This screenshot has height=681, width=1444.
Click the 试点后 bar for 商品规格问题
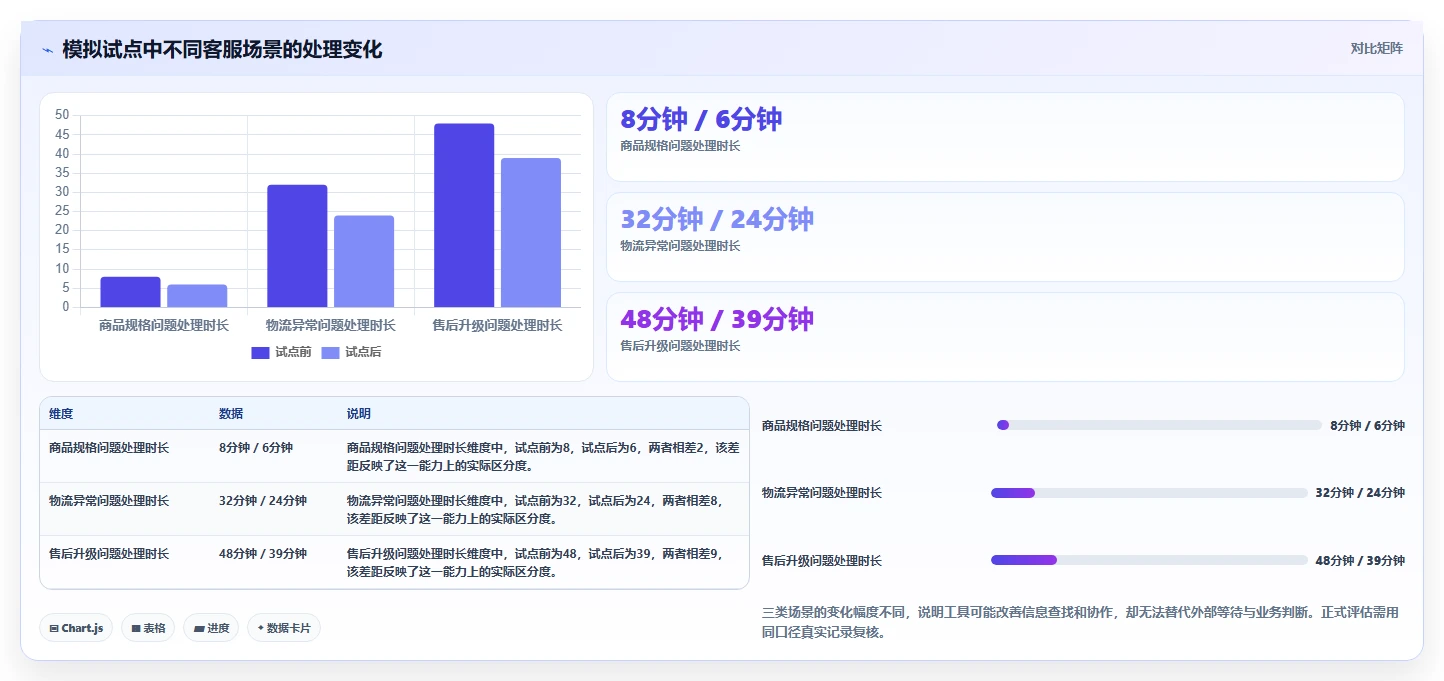tap(197, 296)
